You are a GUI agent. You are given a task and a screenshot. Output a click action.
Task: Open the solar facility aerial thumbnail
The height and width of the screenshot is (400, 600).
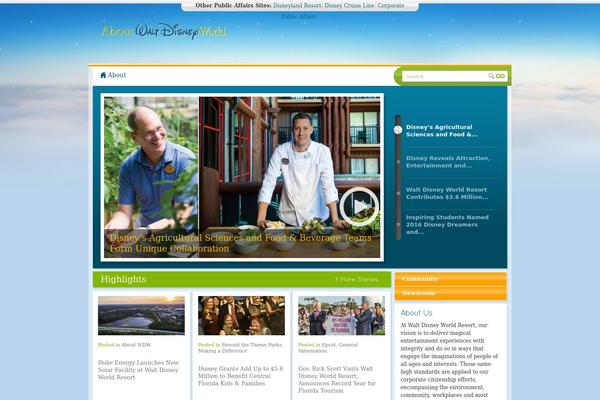[141, 315]
